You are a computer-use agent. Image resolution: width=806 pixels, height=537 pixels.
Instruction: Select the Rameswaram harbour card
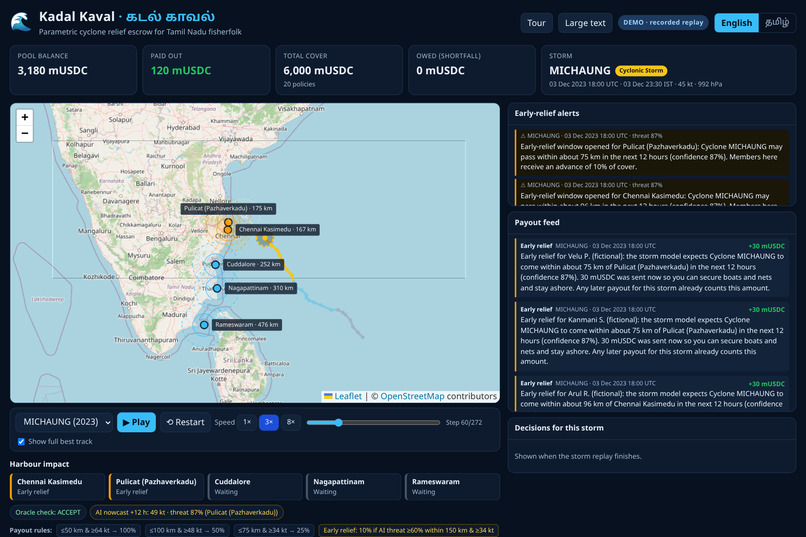[452, 487]
